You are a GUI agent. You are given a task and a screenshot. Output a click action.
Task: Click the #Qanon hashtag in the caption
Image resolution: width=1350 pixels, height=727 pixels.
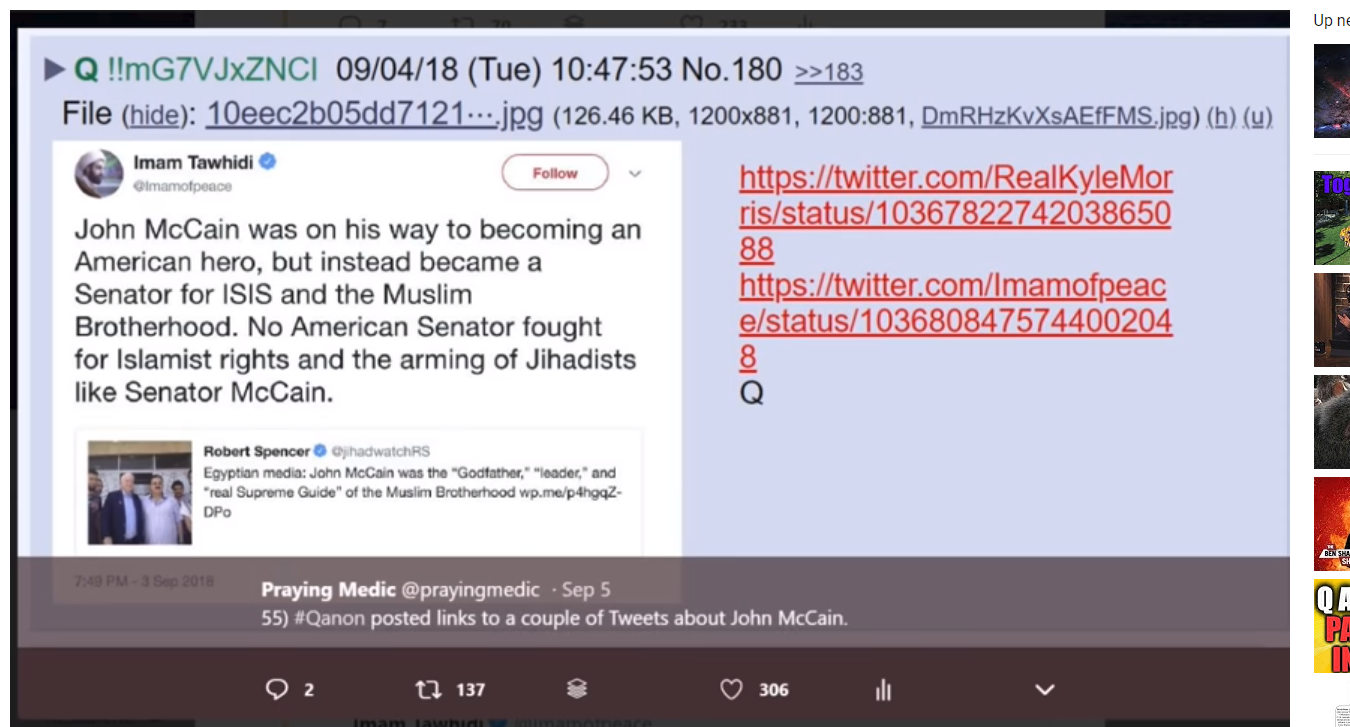pyautogui.click(x=330, y=618)
